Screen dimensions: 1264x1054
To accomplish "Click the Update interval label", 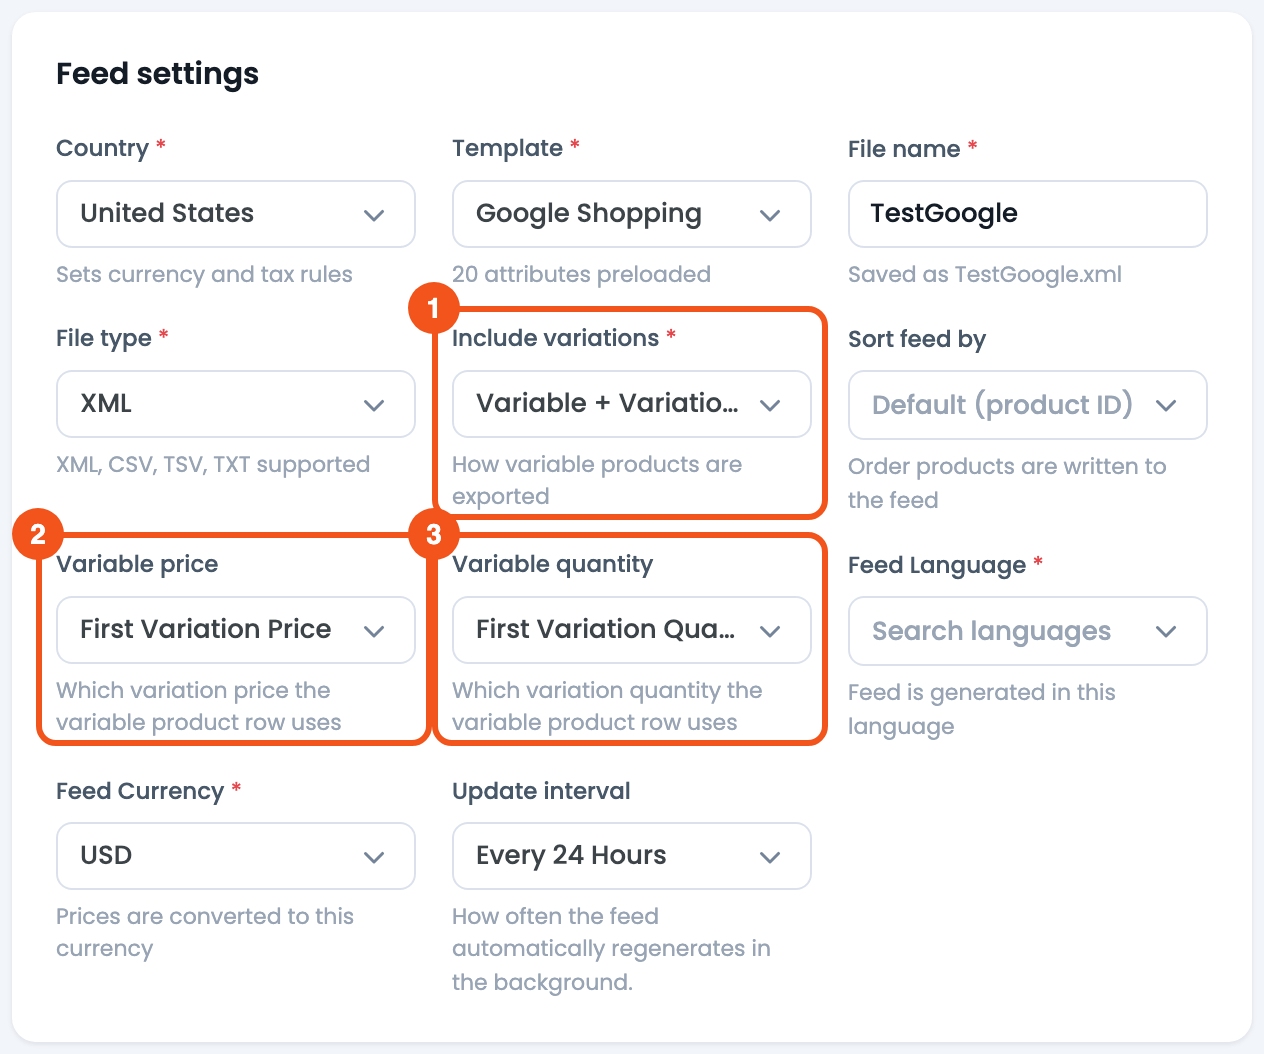I will (x=541, y=791).
